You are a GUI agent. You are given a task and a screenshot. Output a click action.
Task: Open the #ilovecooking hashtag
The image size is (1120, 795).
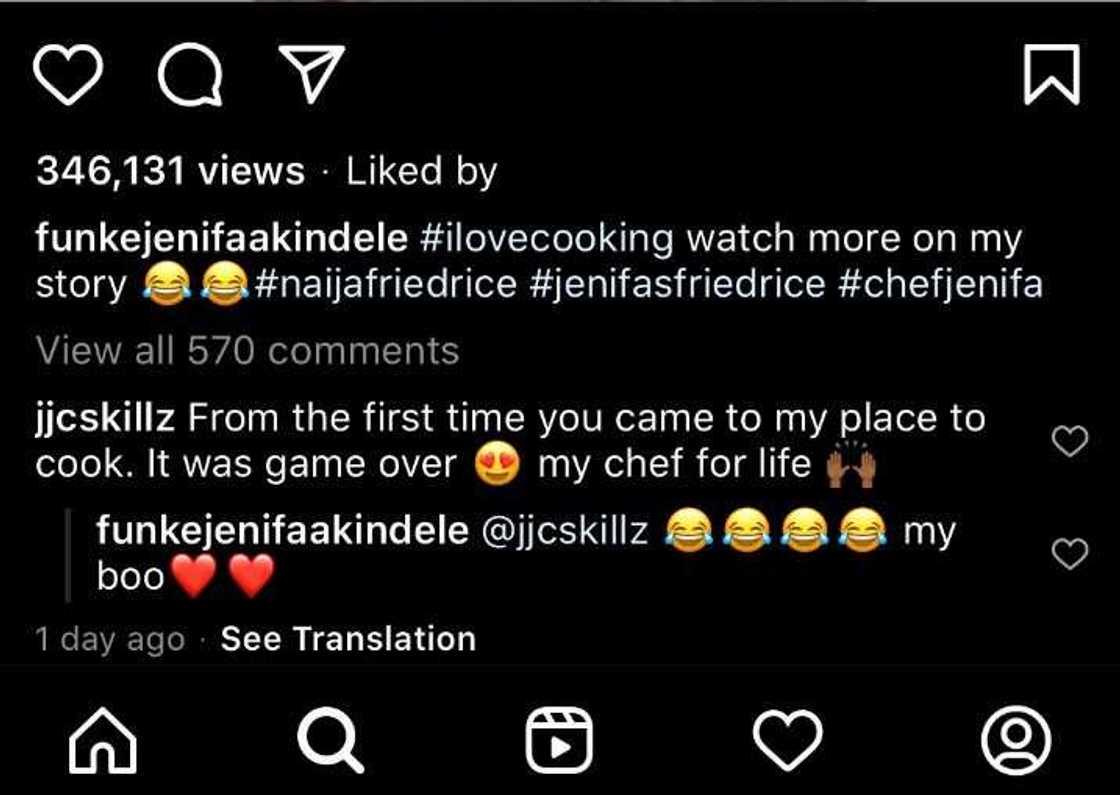click(x=548, y=239)
